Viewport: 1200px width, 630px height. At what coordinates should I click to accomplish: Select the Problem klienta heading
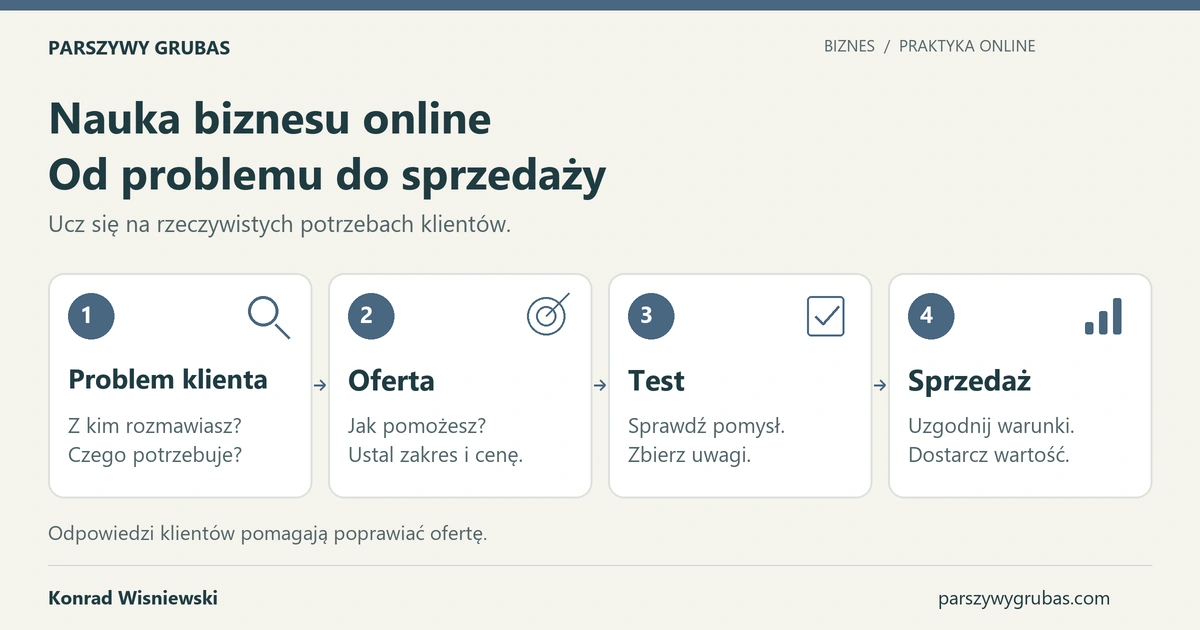coord(168,380)
